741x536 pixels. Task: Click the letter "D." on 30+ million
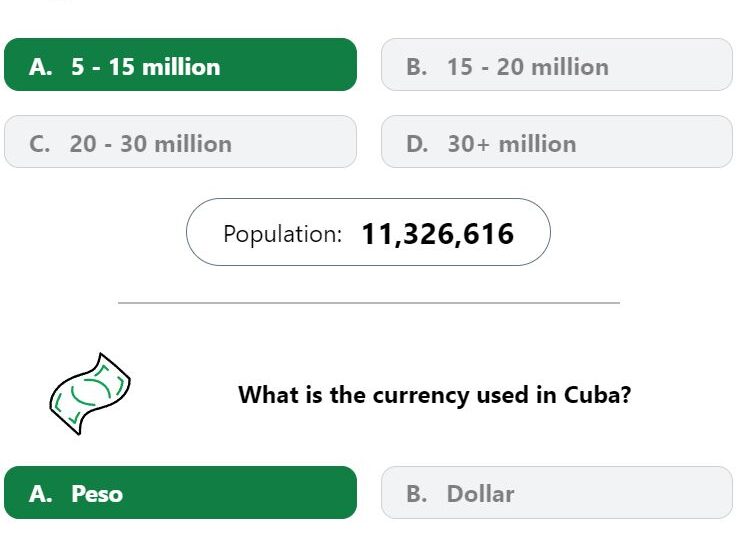tap(417, 144)
